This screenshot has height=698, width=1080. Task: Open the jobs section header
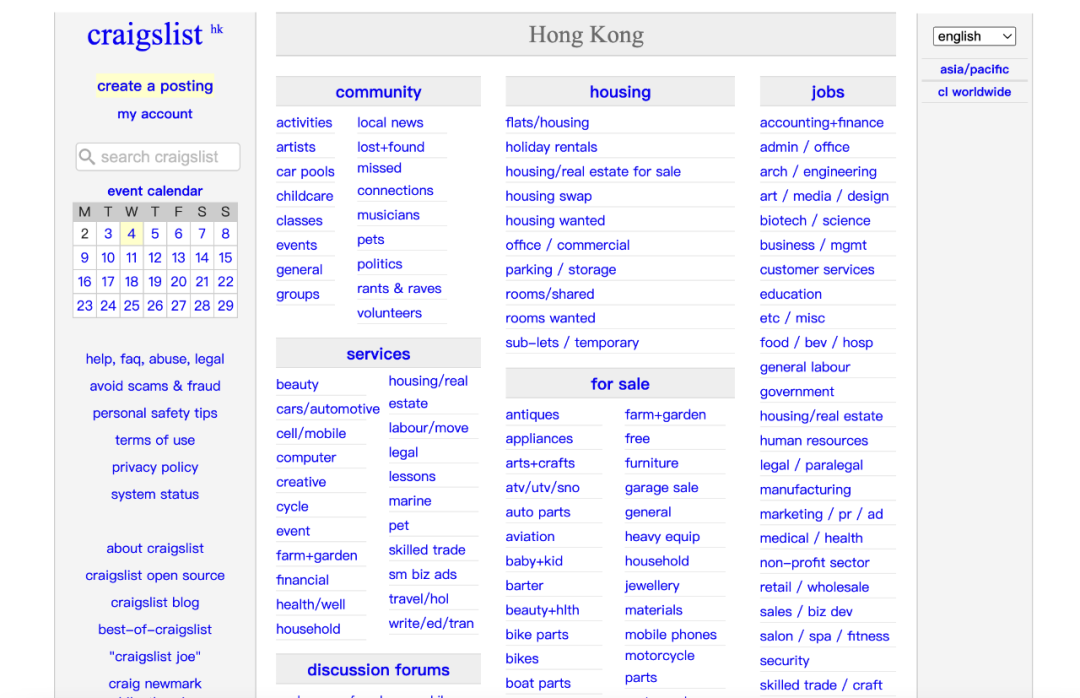click(827, 92)
